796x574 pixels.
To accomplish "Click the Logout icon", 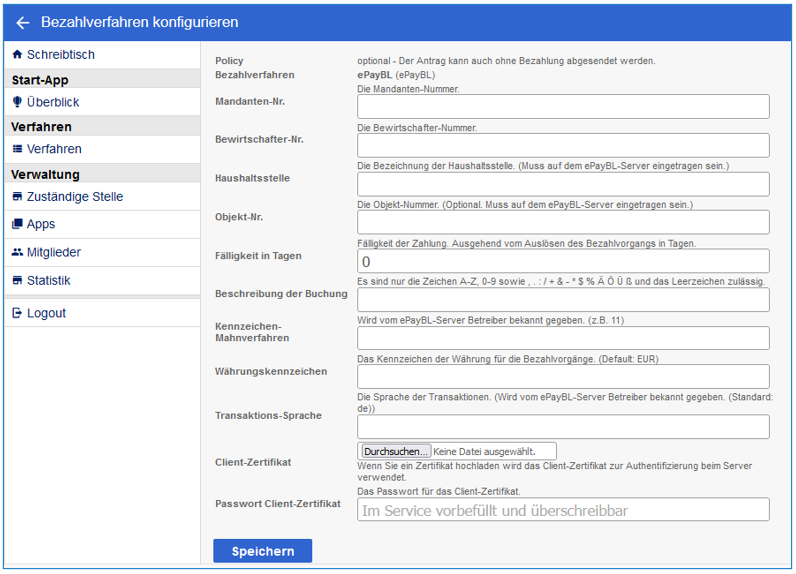I will click(17, 313).
